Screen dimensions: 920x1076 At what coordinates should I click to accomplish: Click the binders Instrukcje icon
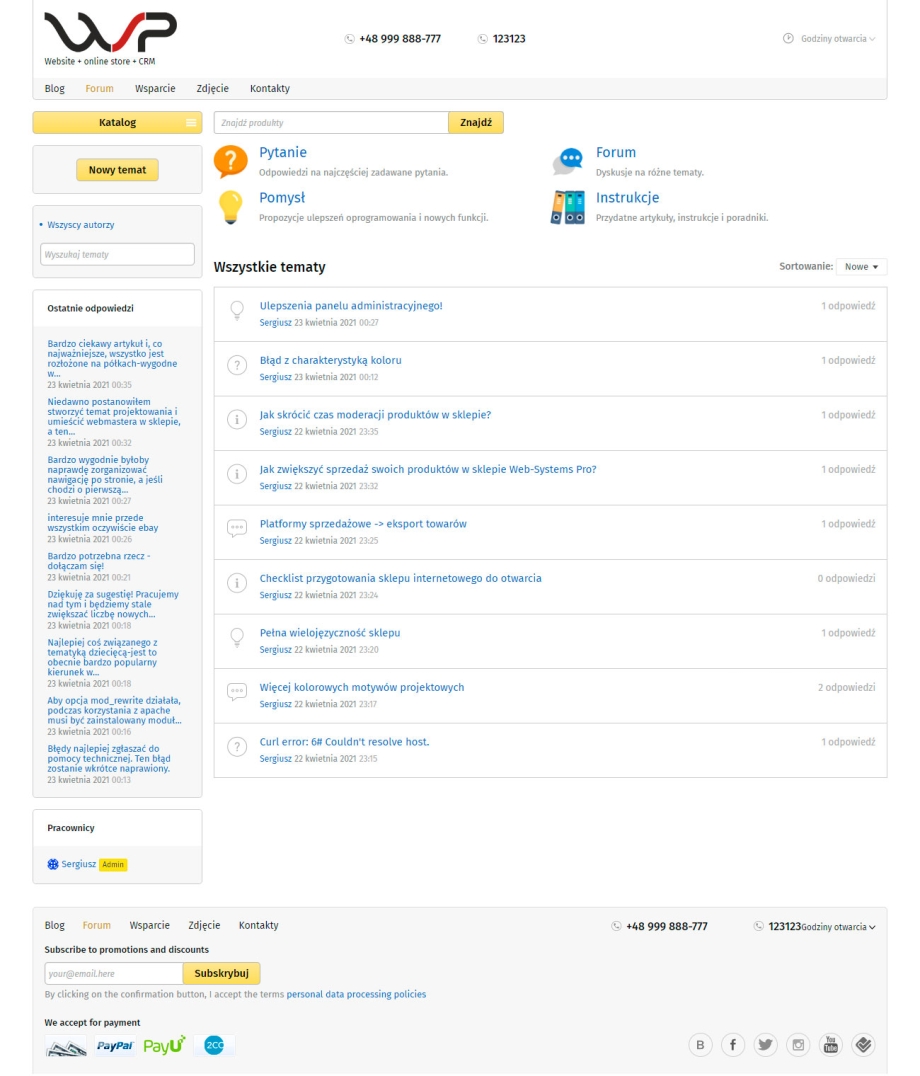pos(567,207)
